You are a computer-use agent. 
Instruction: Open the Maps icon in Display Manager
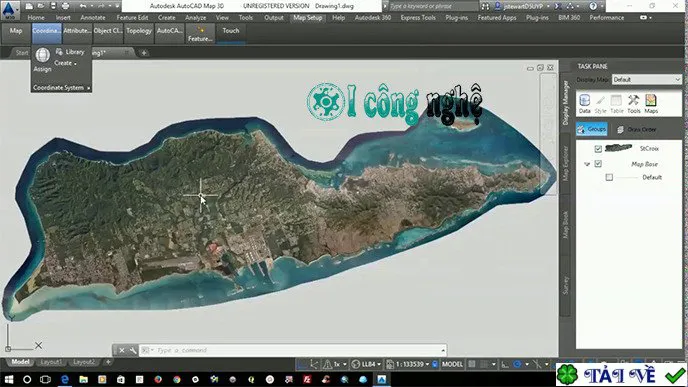pyautogui.click(x=651, y=104)
